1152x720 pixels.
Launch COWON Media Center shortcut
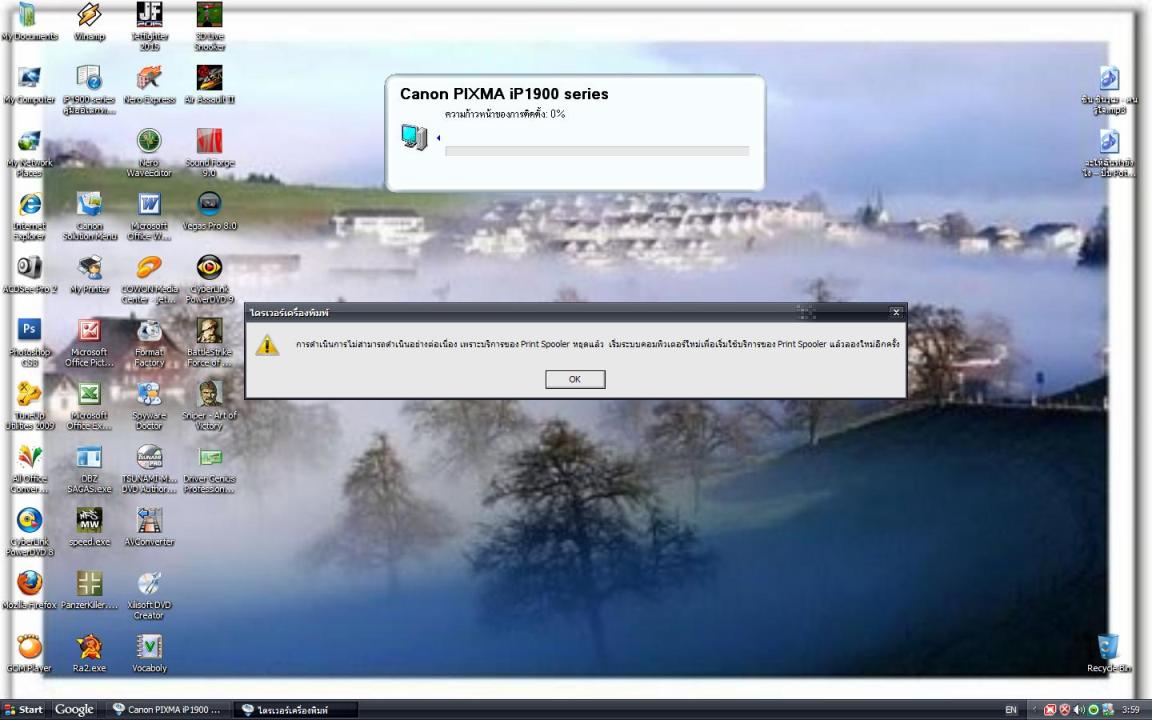click(x=149, y=279)
